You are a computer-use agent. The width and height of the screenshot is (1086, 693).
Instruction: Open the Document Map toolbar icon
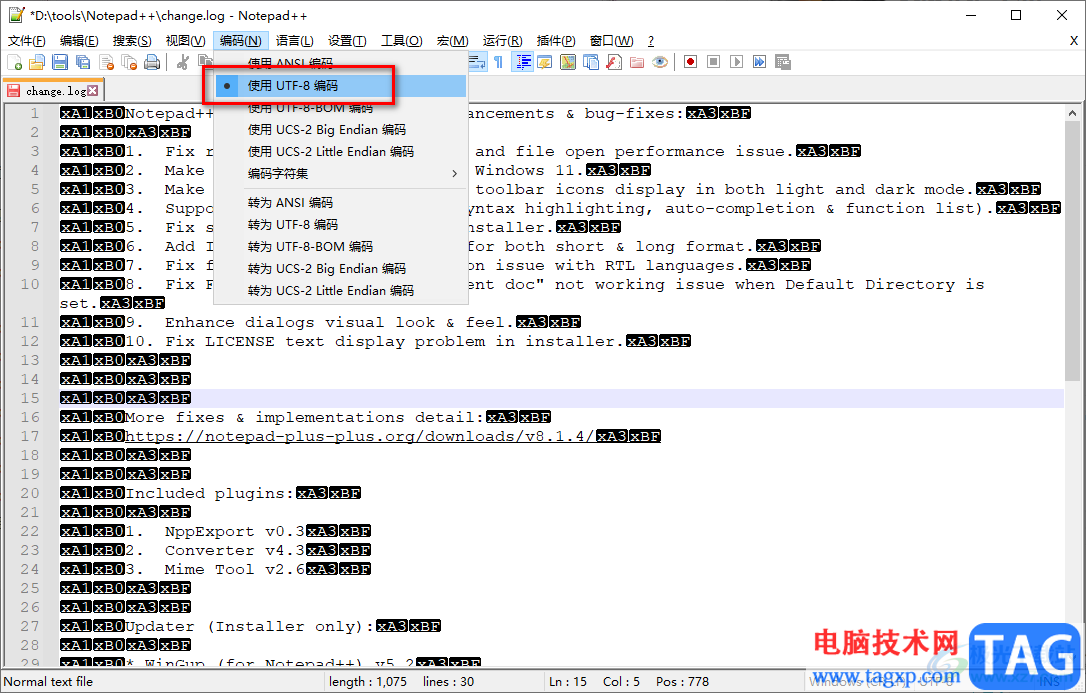[x=568, y=62]
